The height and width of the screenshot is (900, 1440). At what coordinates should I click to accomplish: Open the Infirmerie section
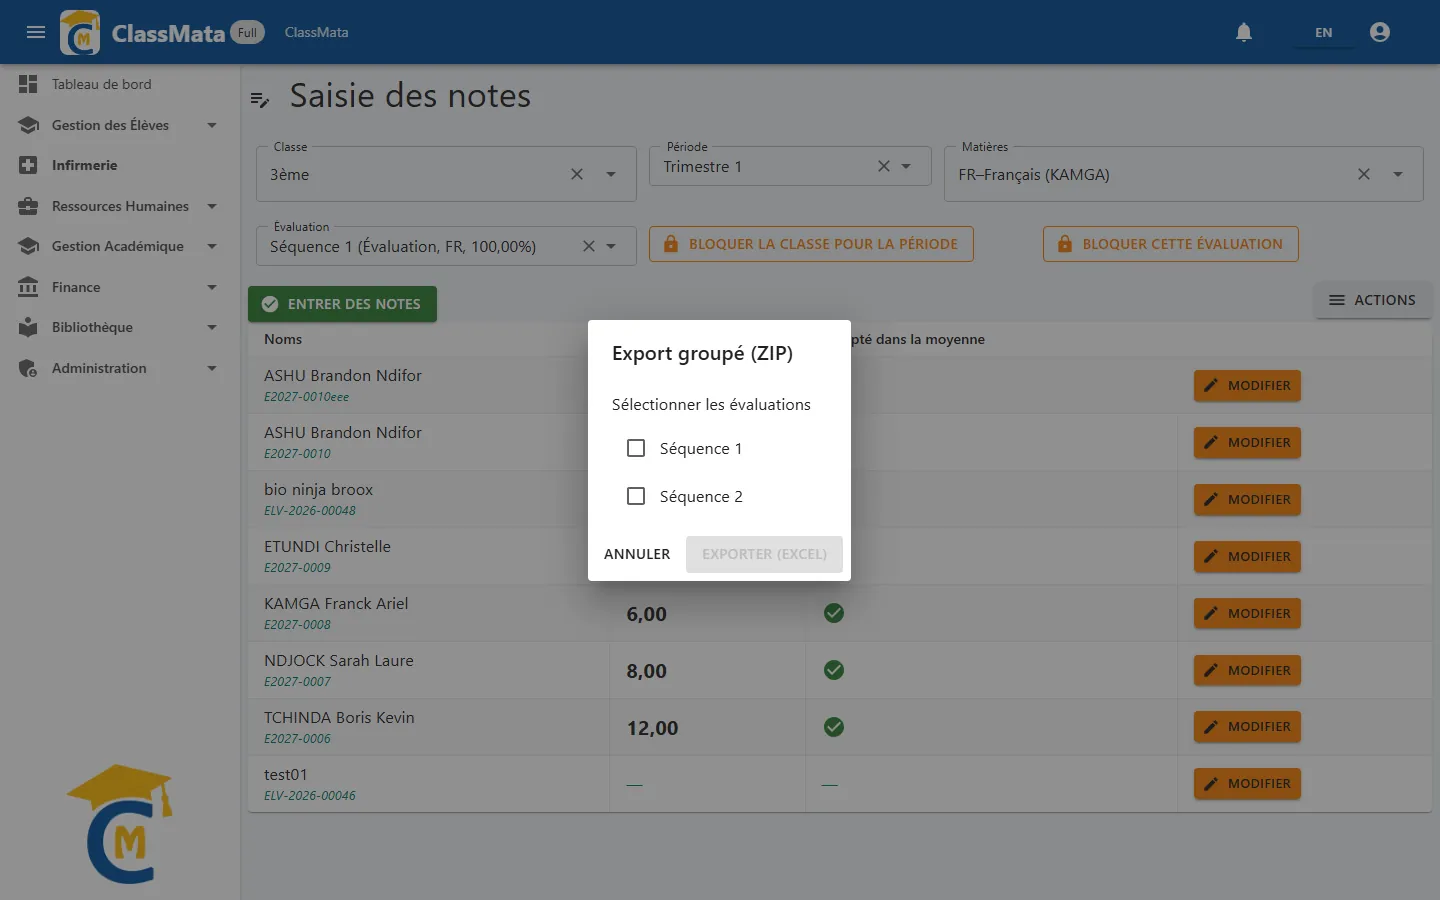tap(120, 165)
